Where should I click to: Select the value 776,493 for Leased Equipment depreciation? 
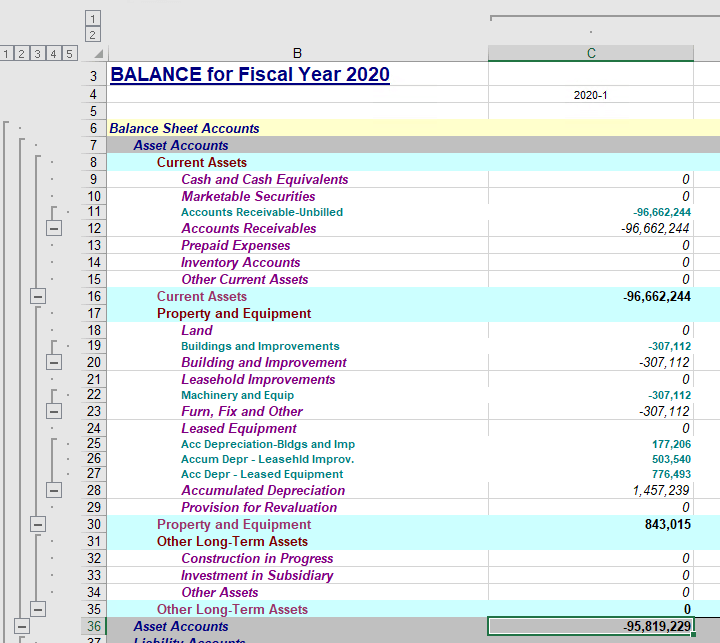[x=591, y=474]
